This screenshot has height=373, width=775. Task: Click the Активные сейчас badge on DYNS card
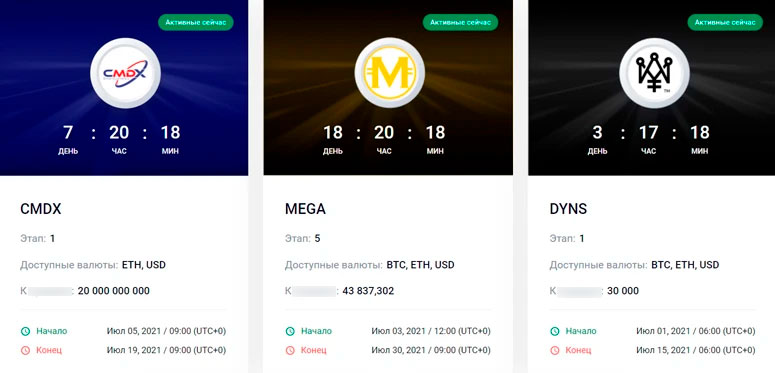coord(725,22)
